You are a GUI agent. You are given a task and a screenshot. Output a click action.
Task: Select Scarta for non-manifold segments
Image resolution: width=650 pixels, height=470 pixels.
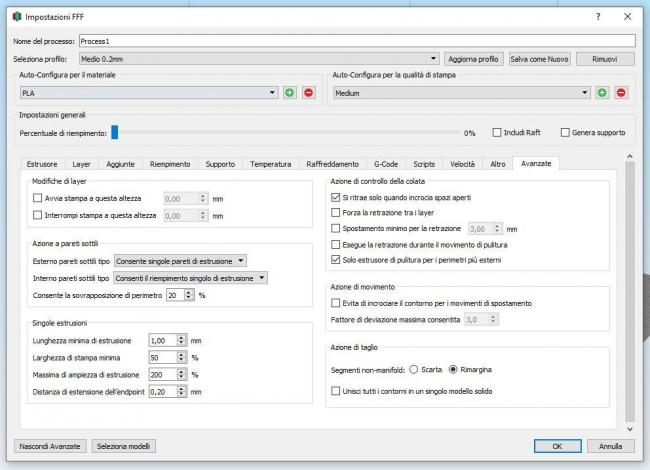point(414,368)
